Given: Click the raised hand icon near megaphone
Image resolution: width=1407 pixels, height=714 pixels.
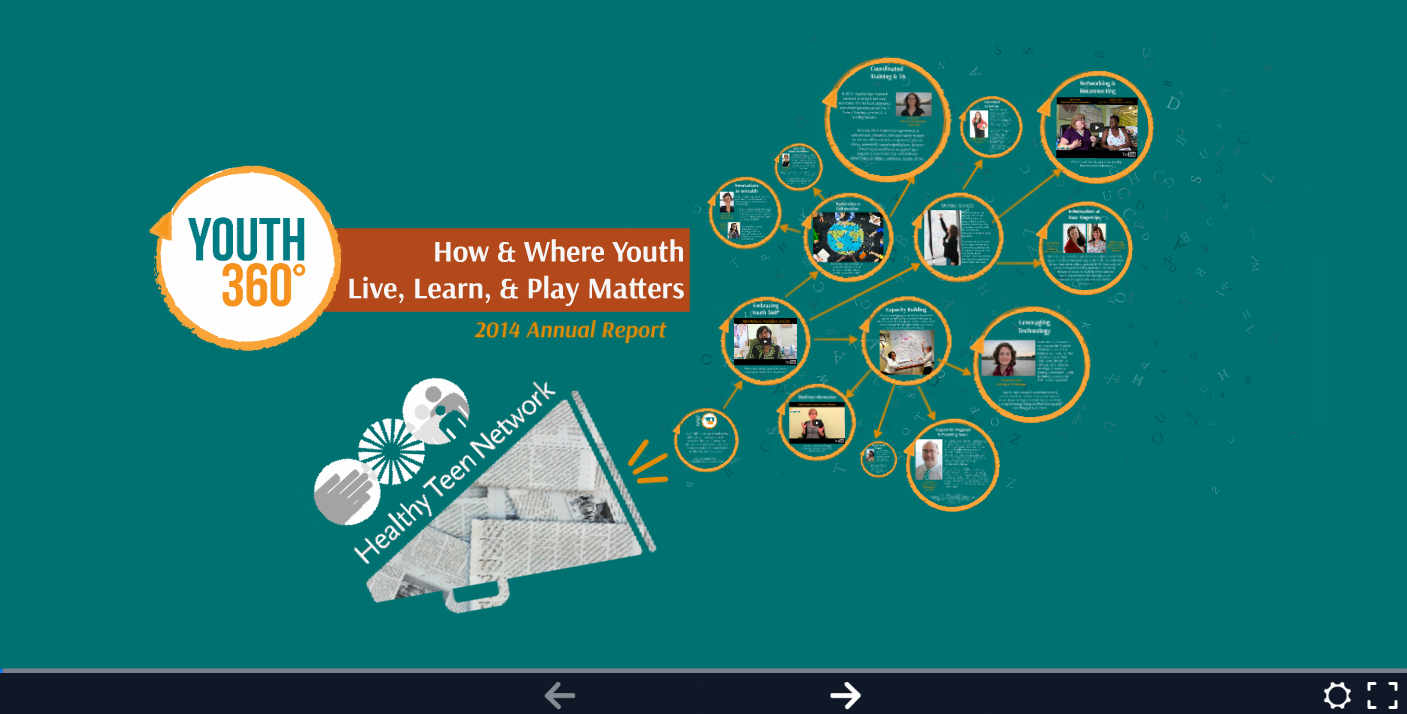Looking at the screenshot, I should (346, 492).
